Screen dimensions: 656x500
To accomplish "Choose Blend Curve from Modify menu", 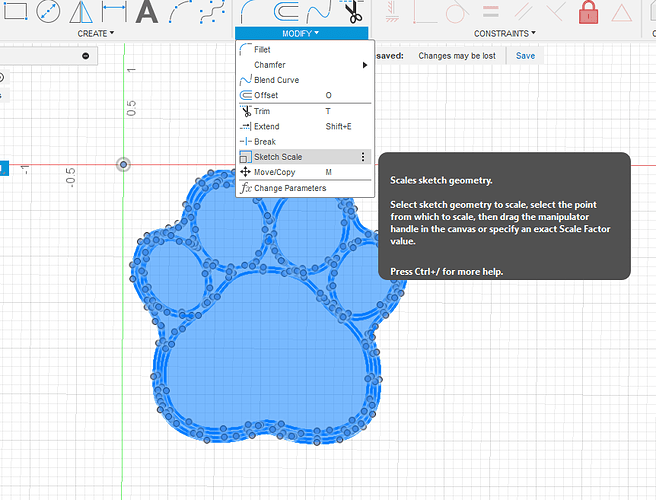I will tap(305, 80).
